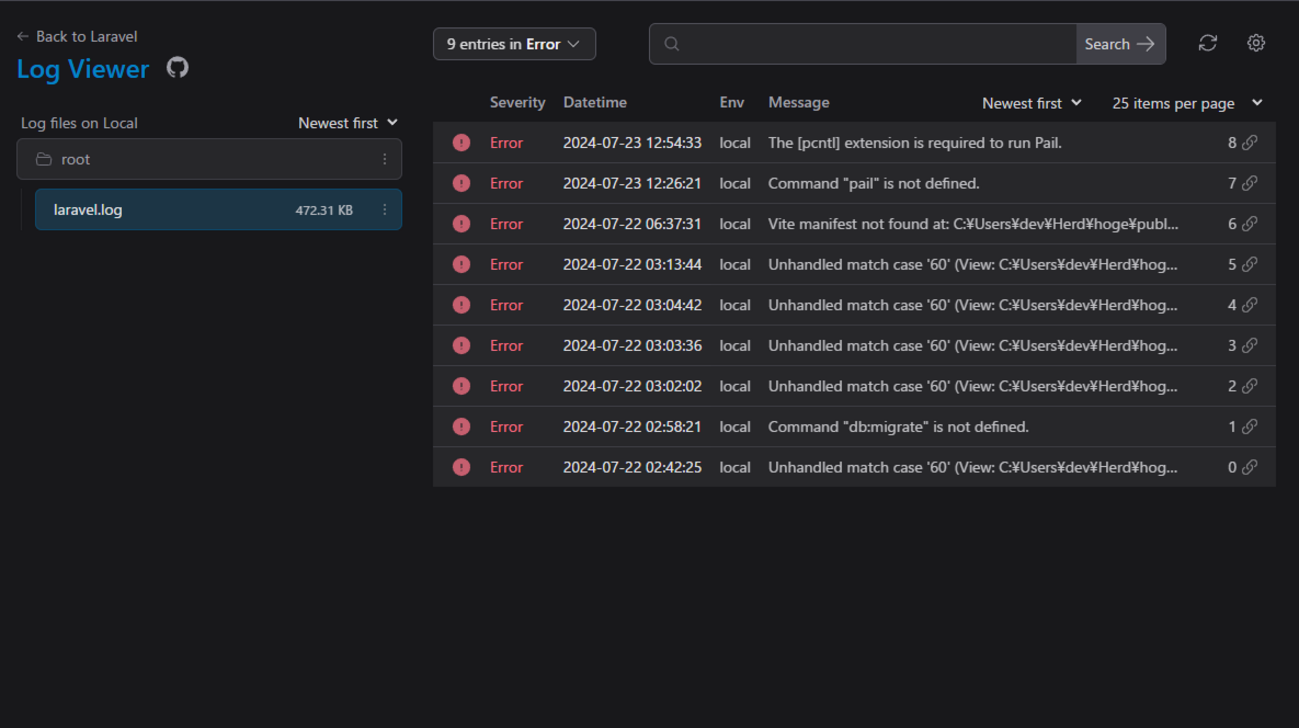Copy link icon for entry 4
The width and height of the screenshot is (1299, 728).
pyautogui.click(x=1250, y=305)
